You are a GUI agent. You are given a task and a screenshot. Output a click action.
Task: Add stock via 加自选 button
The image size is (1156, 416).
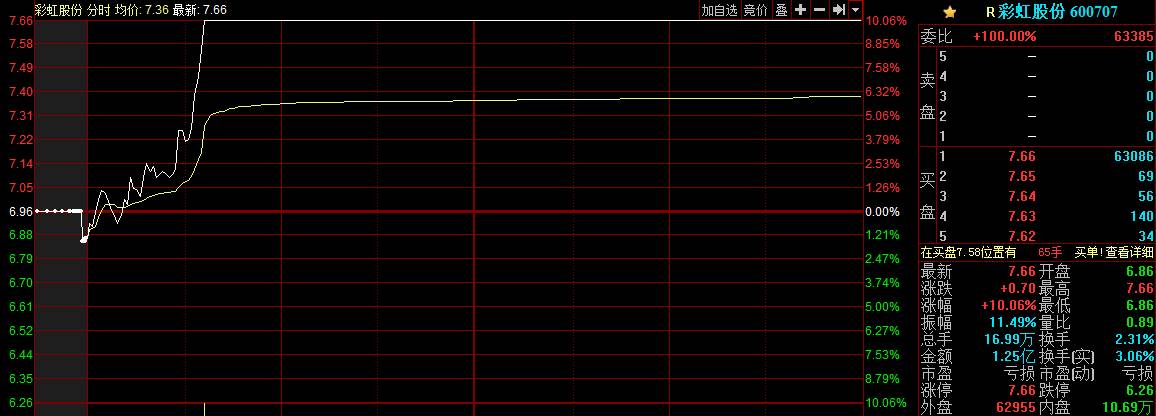point(719,10)
